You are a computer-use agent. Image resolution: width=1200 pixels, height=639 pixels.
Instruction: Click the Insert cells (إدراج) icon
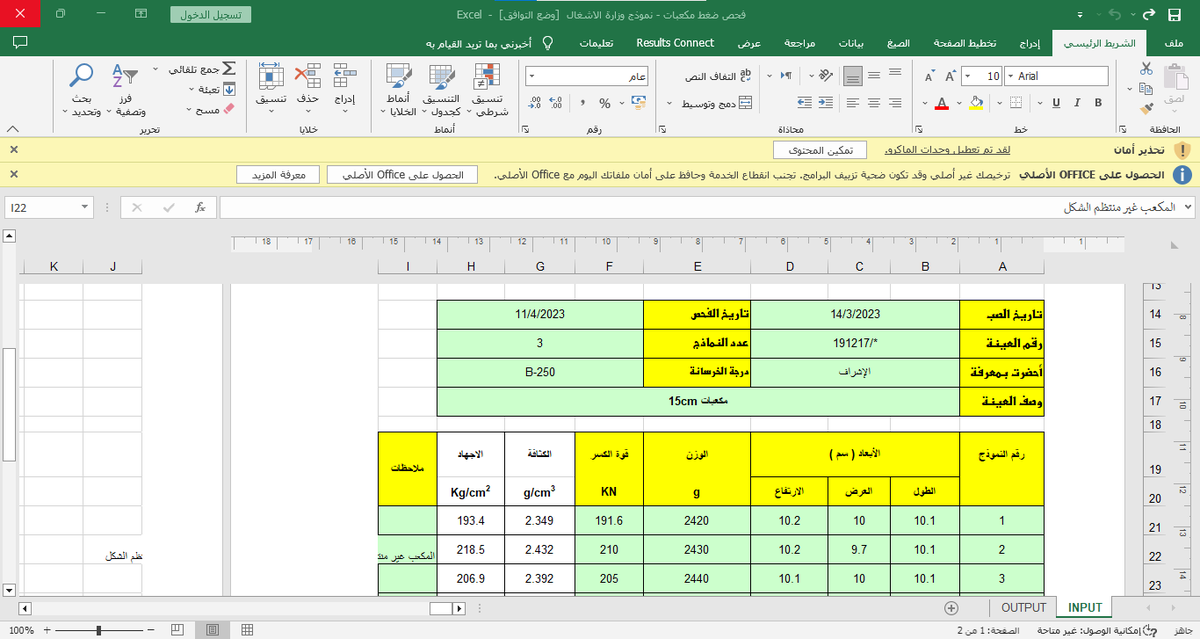[344, 76]
